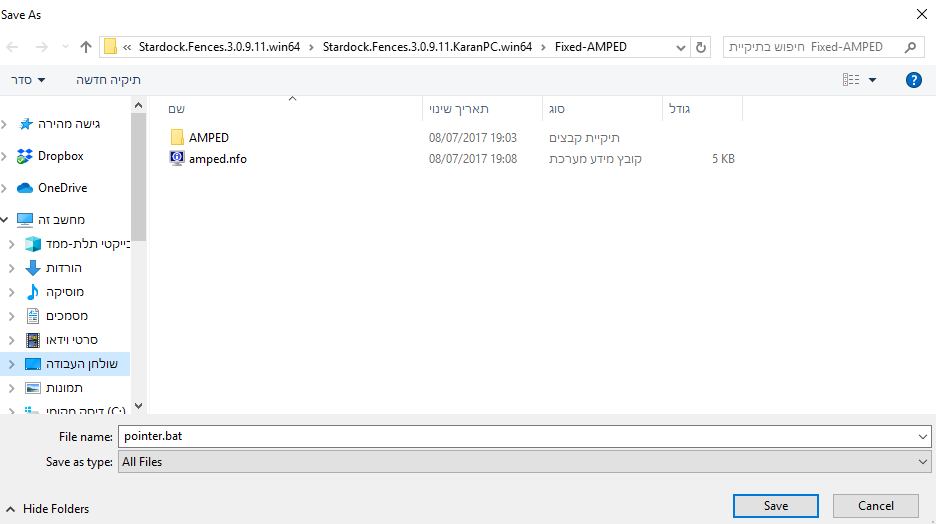Open סרטי וידאו videos folder

tap(72, 340)
